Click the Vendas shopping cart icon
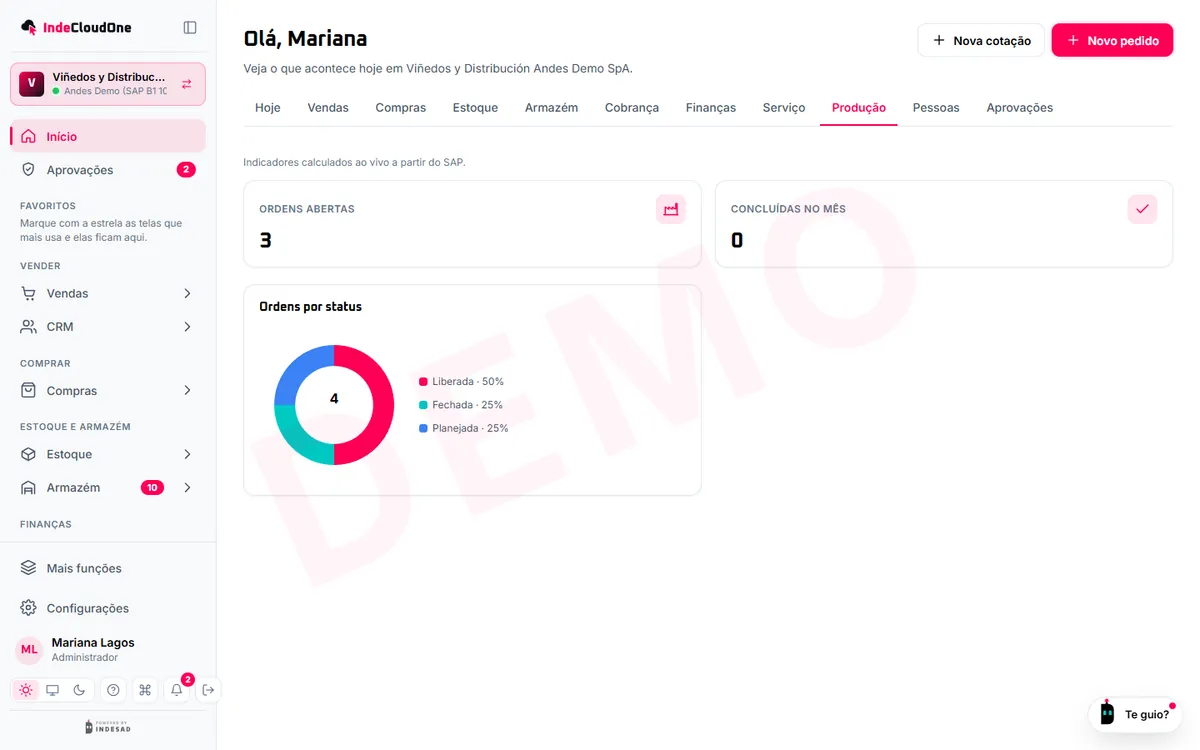Viewport: 1200px width, 750px height. click(x=28, y=293)
